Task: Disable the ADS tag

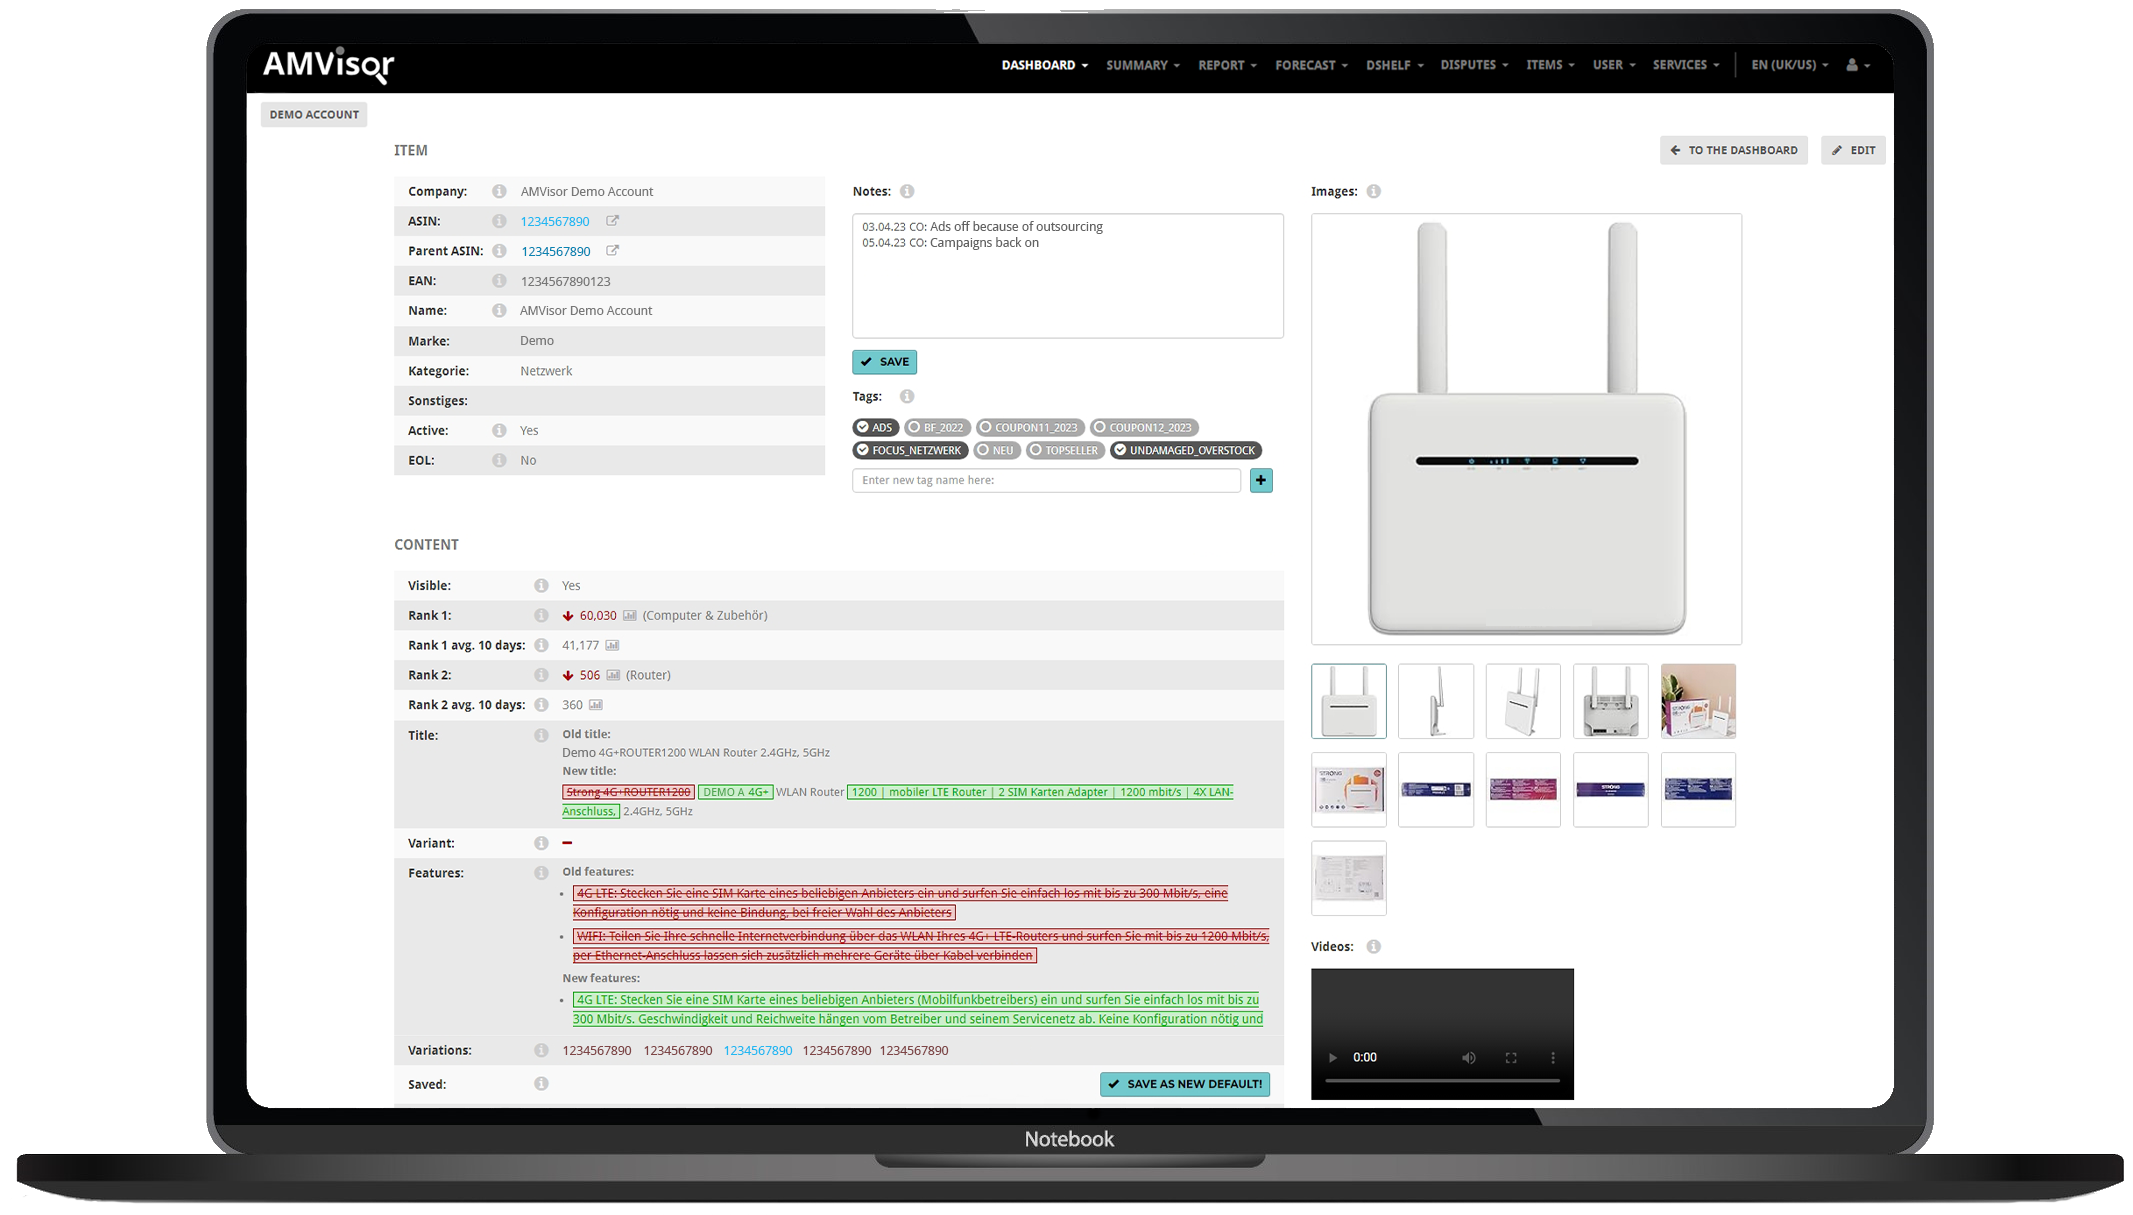Action: point(875,427)
